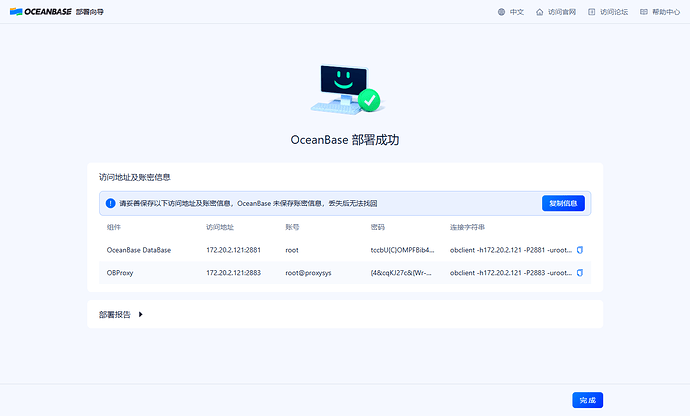Open 访问官网 link
Image resolution: width=690 pixels, height=416 pixels.
point(562,12)
